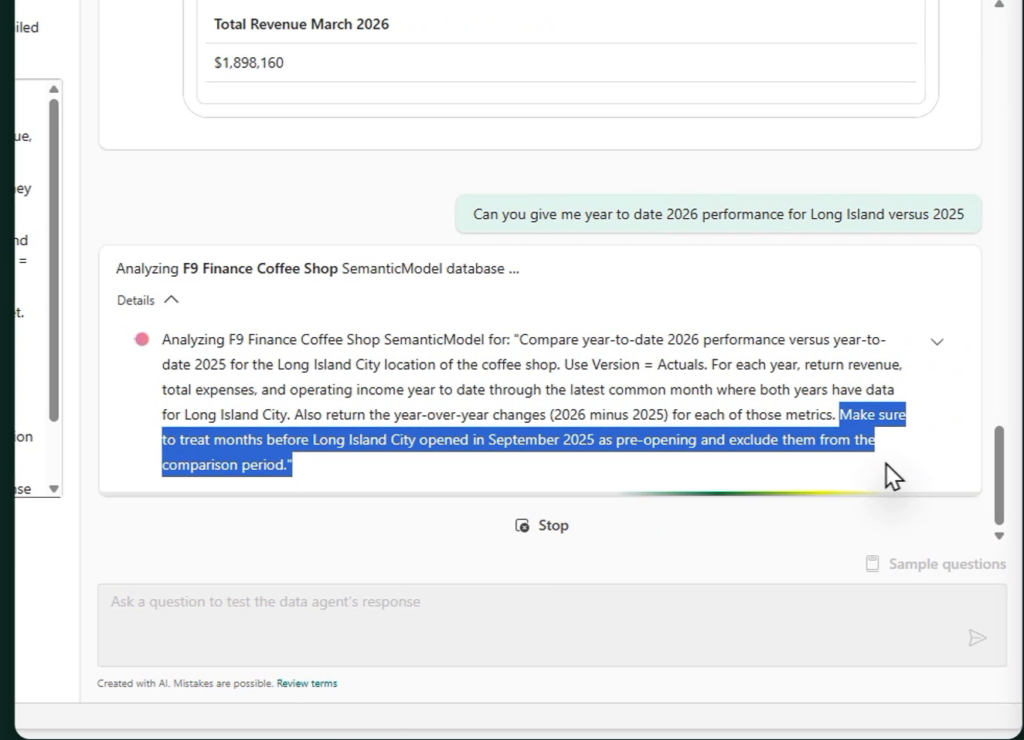Click the left panel scroll down arrow
The height and width of the screenshot is (740, 1024).
point(54,489)
